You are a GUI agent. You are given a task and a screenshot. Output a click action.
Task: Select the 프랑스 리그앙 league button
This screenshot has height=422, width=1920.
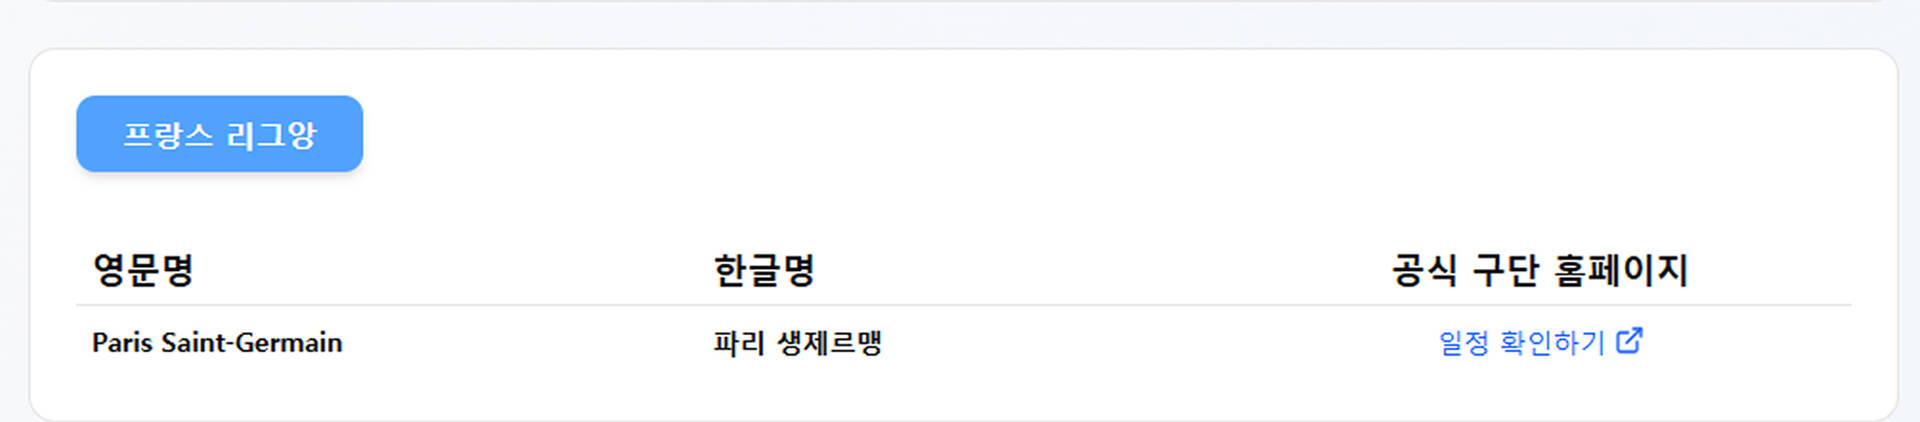tap(220, 134)
